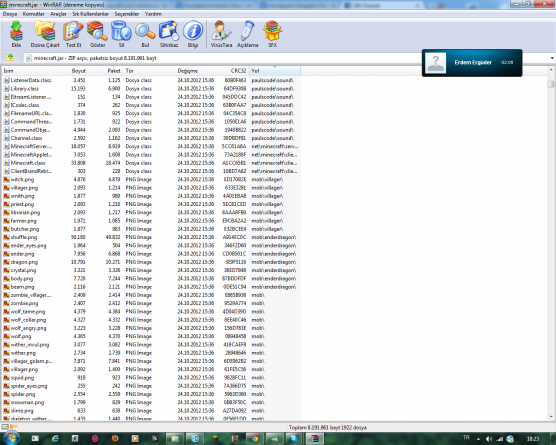
Task: Open the Dosya menu
Action: click(x=10, y=14)
